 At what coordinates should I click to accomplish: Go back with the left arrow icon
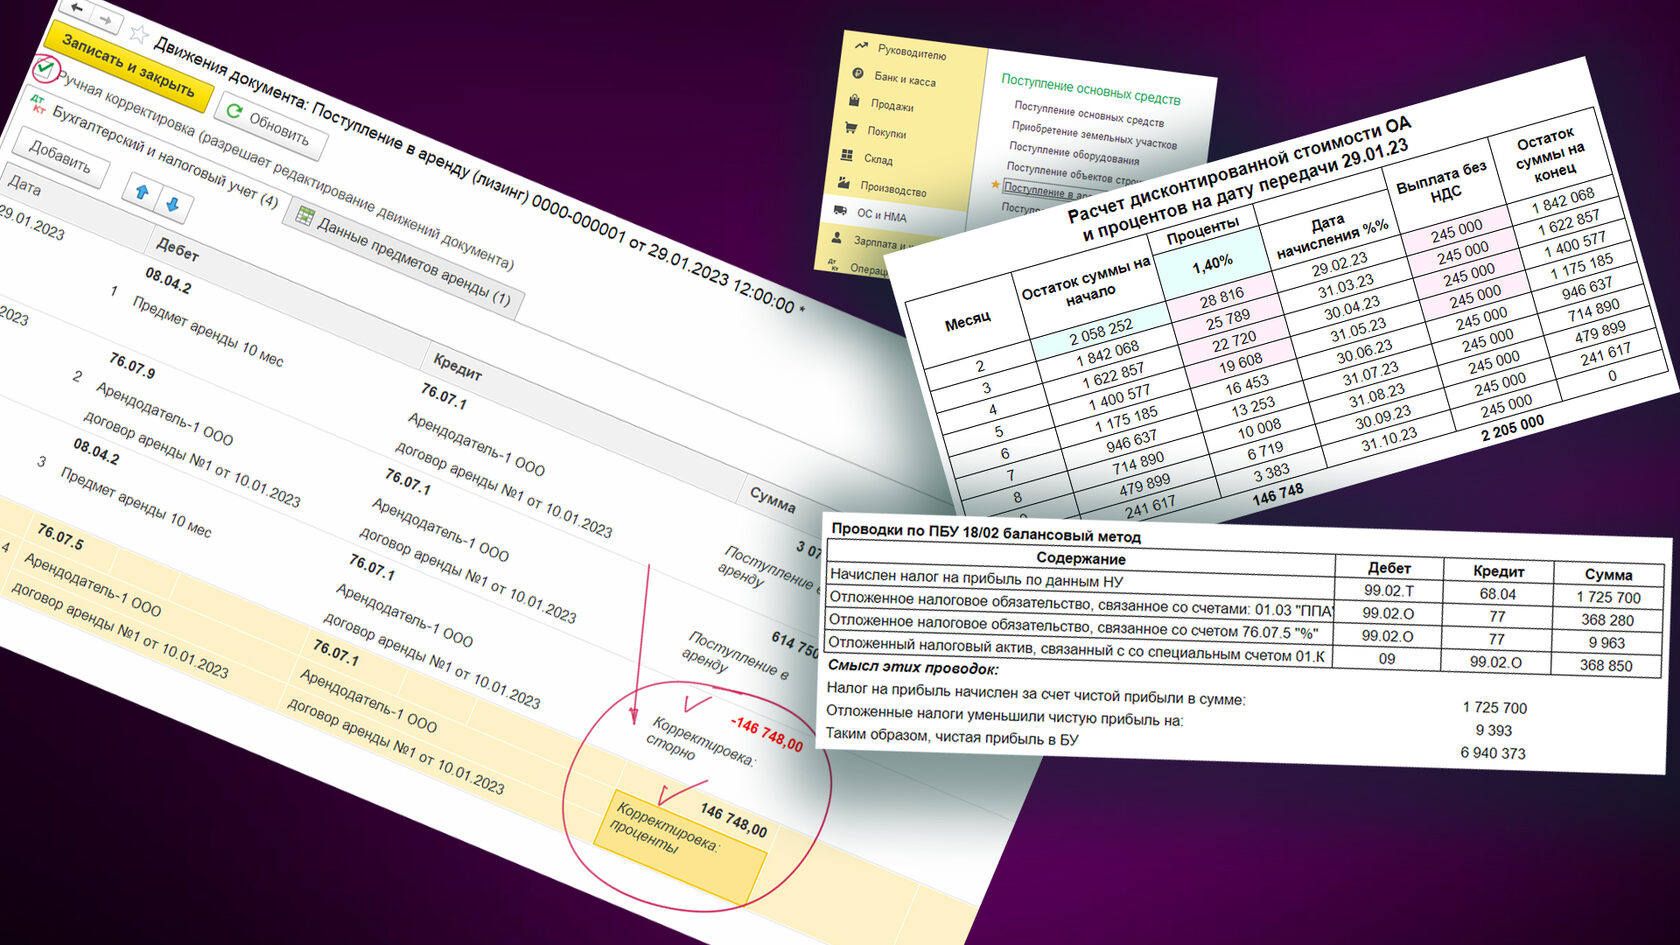click(77, 8)
